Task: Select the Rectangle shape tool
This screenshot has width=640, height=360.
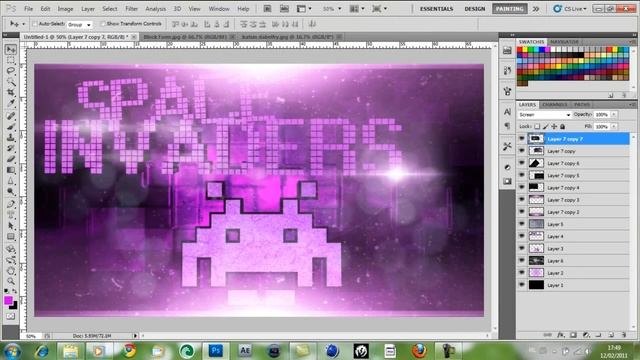Action: (11, 236)
